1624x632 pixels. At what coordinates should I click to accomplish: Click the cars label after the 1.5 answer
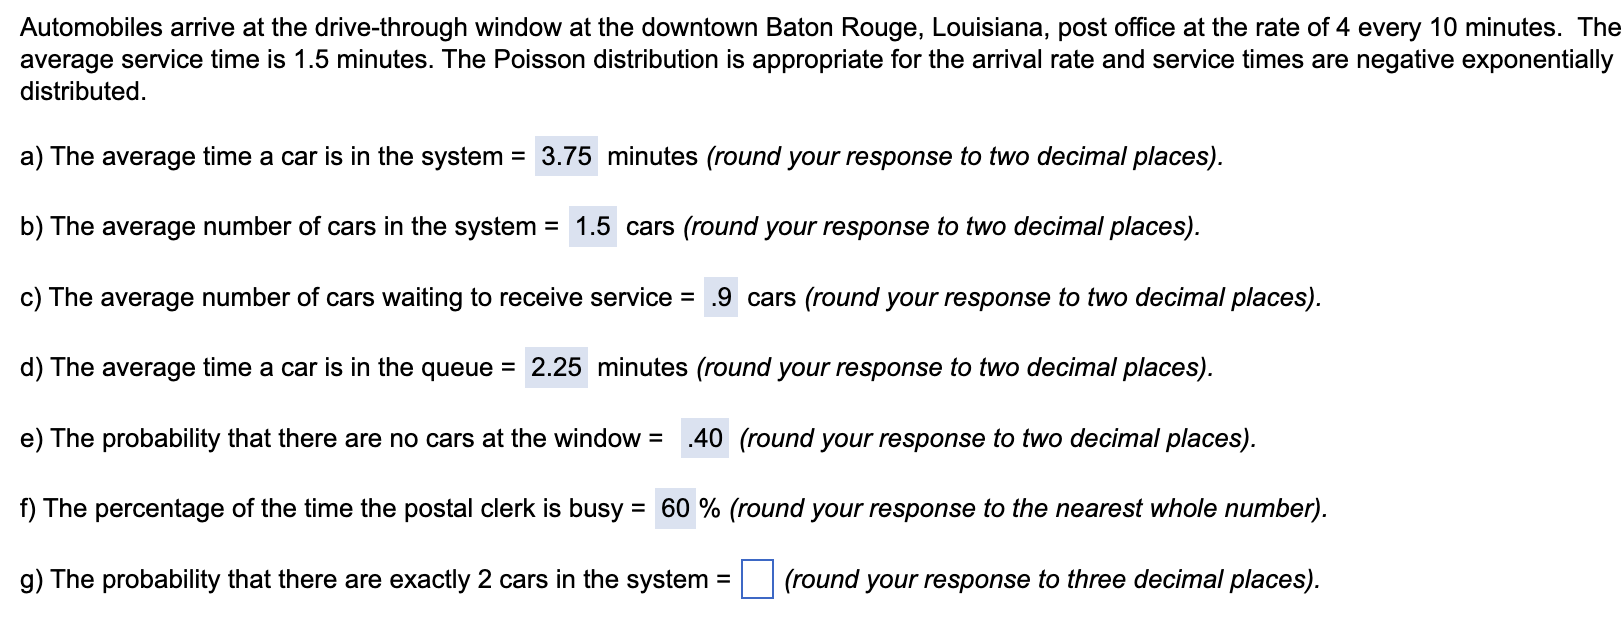(648, 227)
